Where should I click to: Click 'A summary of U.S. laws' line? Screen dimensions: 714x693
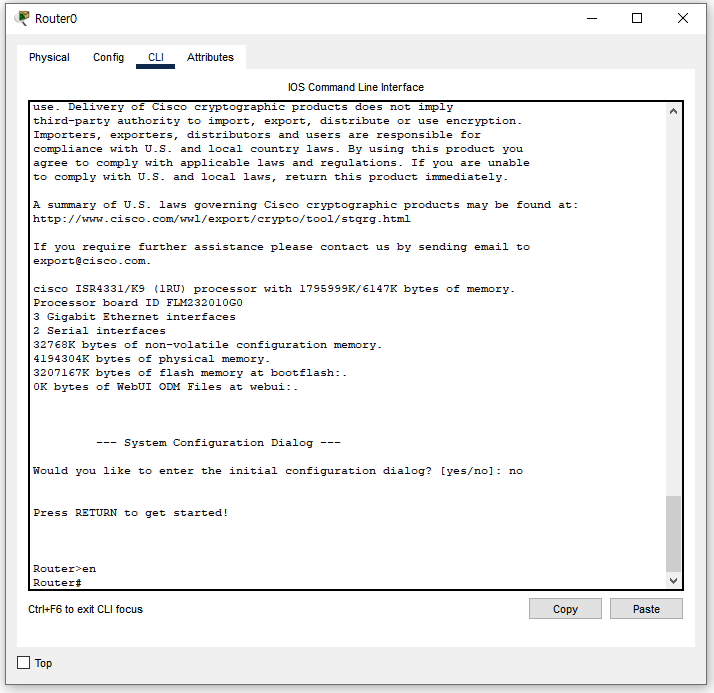click(x=306, y=205)
